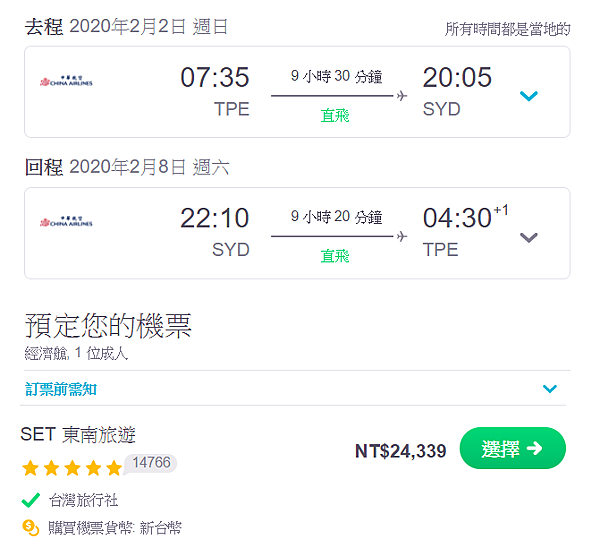Click the green checkmark beside 台灣旅行社

[30, 501]
